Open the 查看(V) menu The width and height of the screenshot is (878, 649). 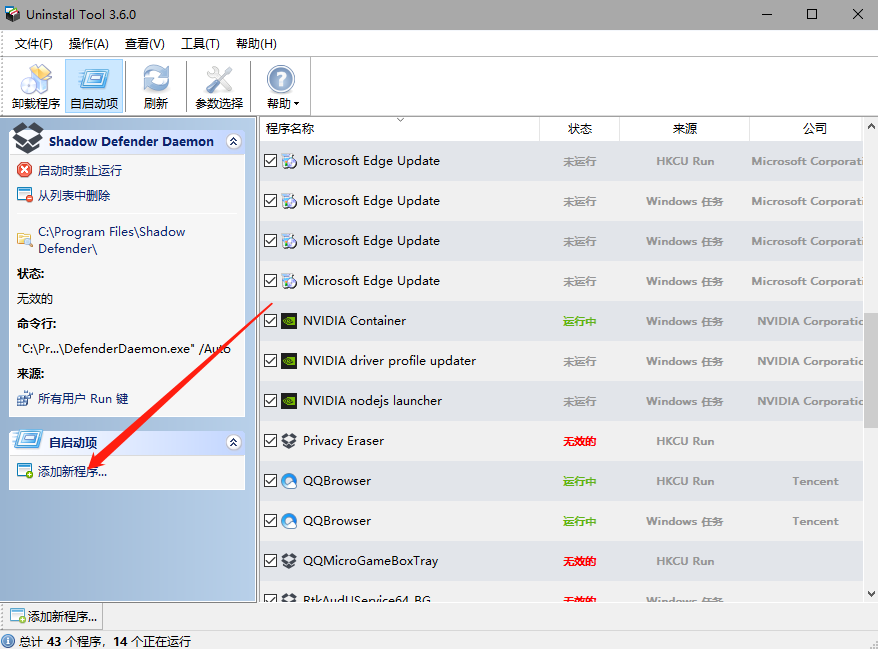pyautogui.click(x=144, y=44)
